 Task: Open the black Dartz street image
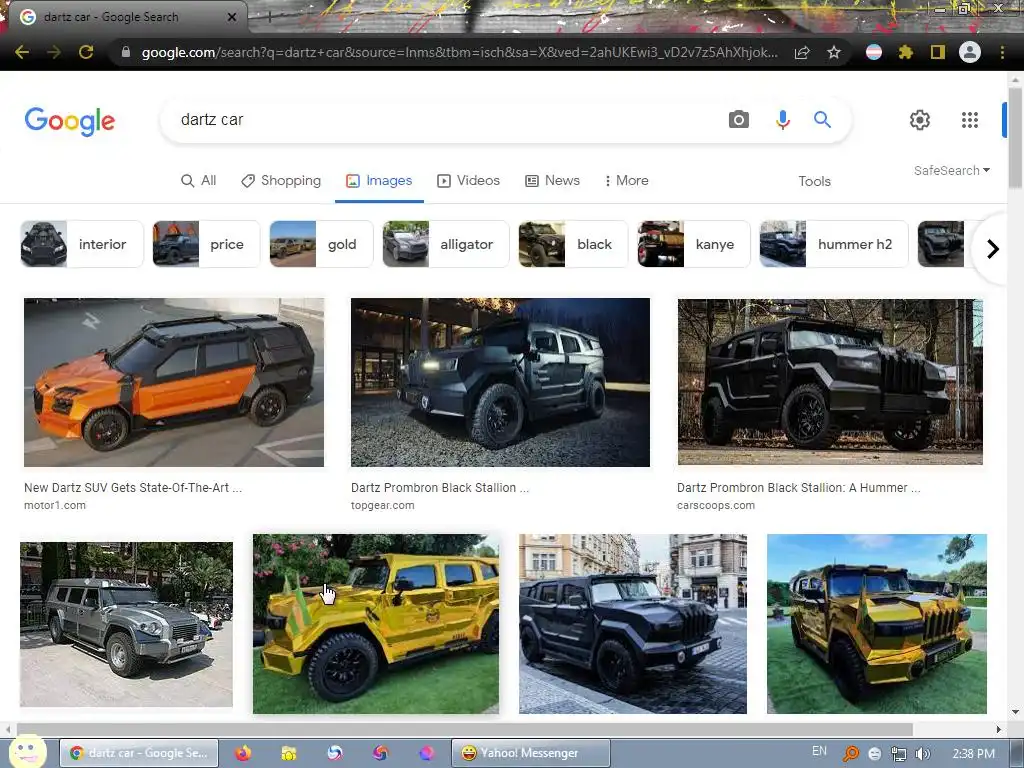pos(633,624)
